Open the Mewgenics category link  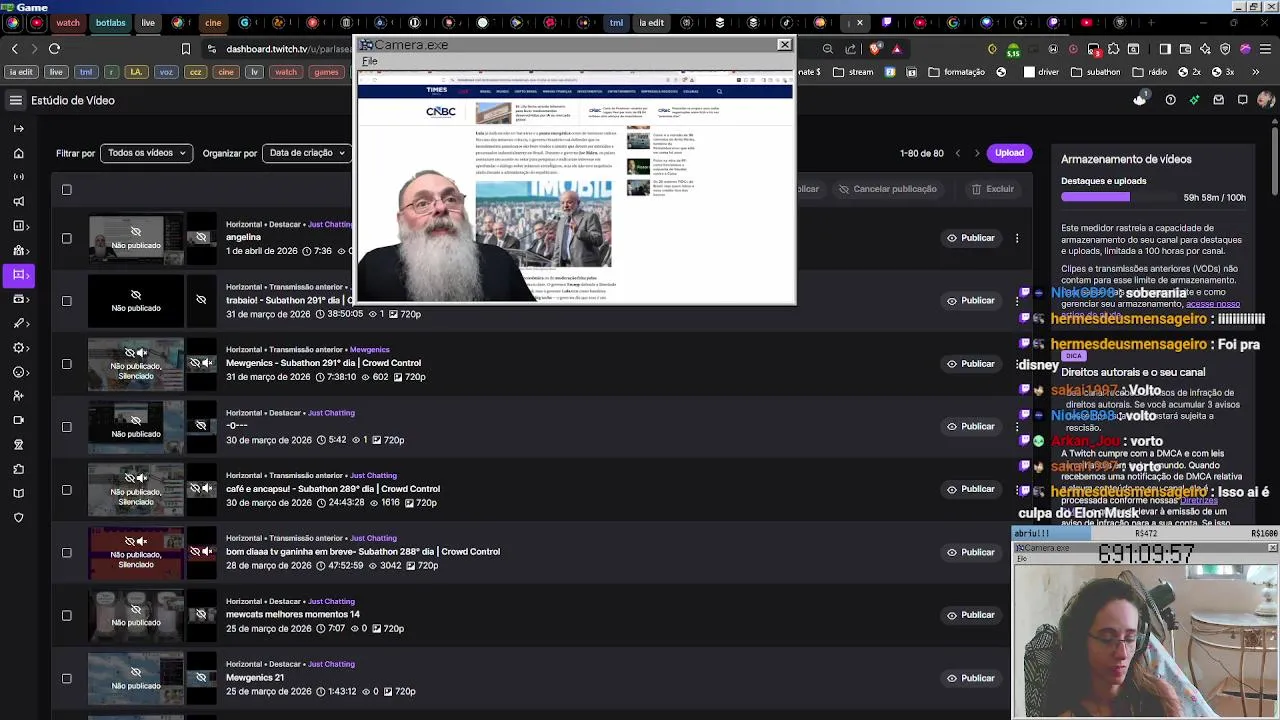[370, 350]
